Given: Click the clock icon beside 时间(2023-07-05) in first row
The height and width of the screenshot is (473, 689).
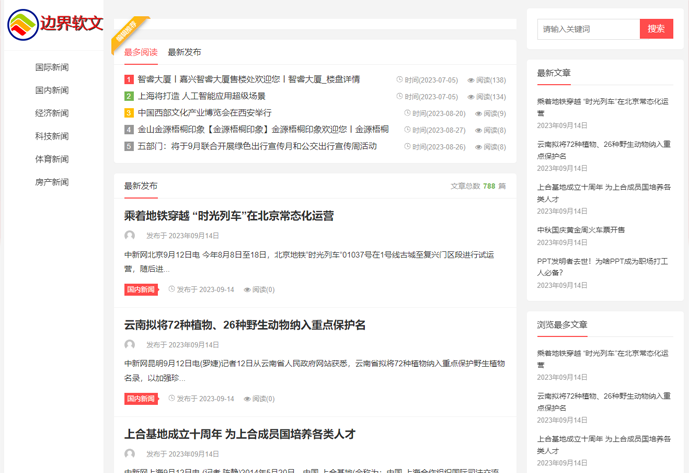Looking at the screenshot, I should tap(400, 80).
